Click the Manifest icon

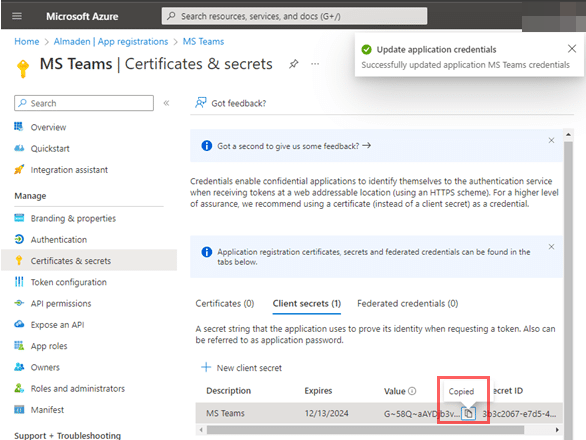click(x=19, y=409)
